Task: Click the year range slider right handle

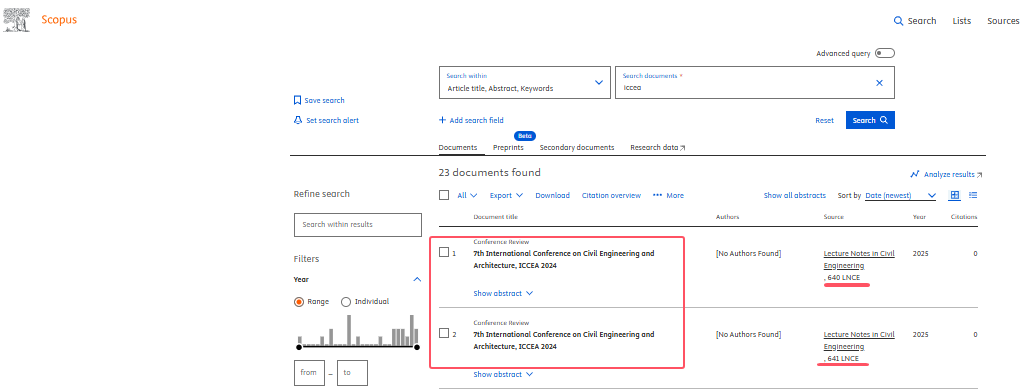Action: point(416,347)
